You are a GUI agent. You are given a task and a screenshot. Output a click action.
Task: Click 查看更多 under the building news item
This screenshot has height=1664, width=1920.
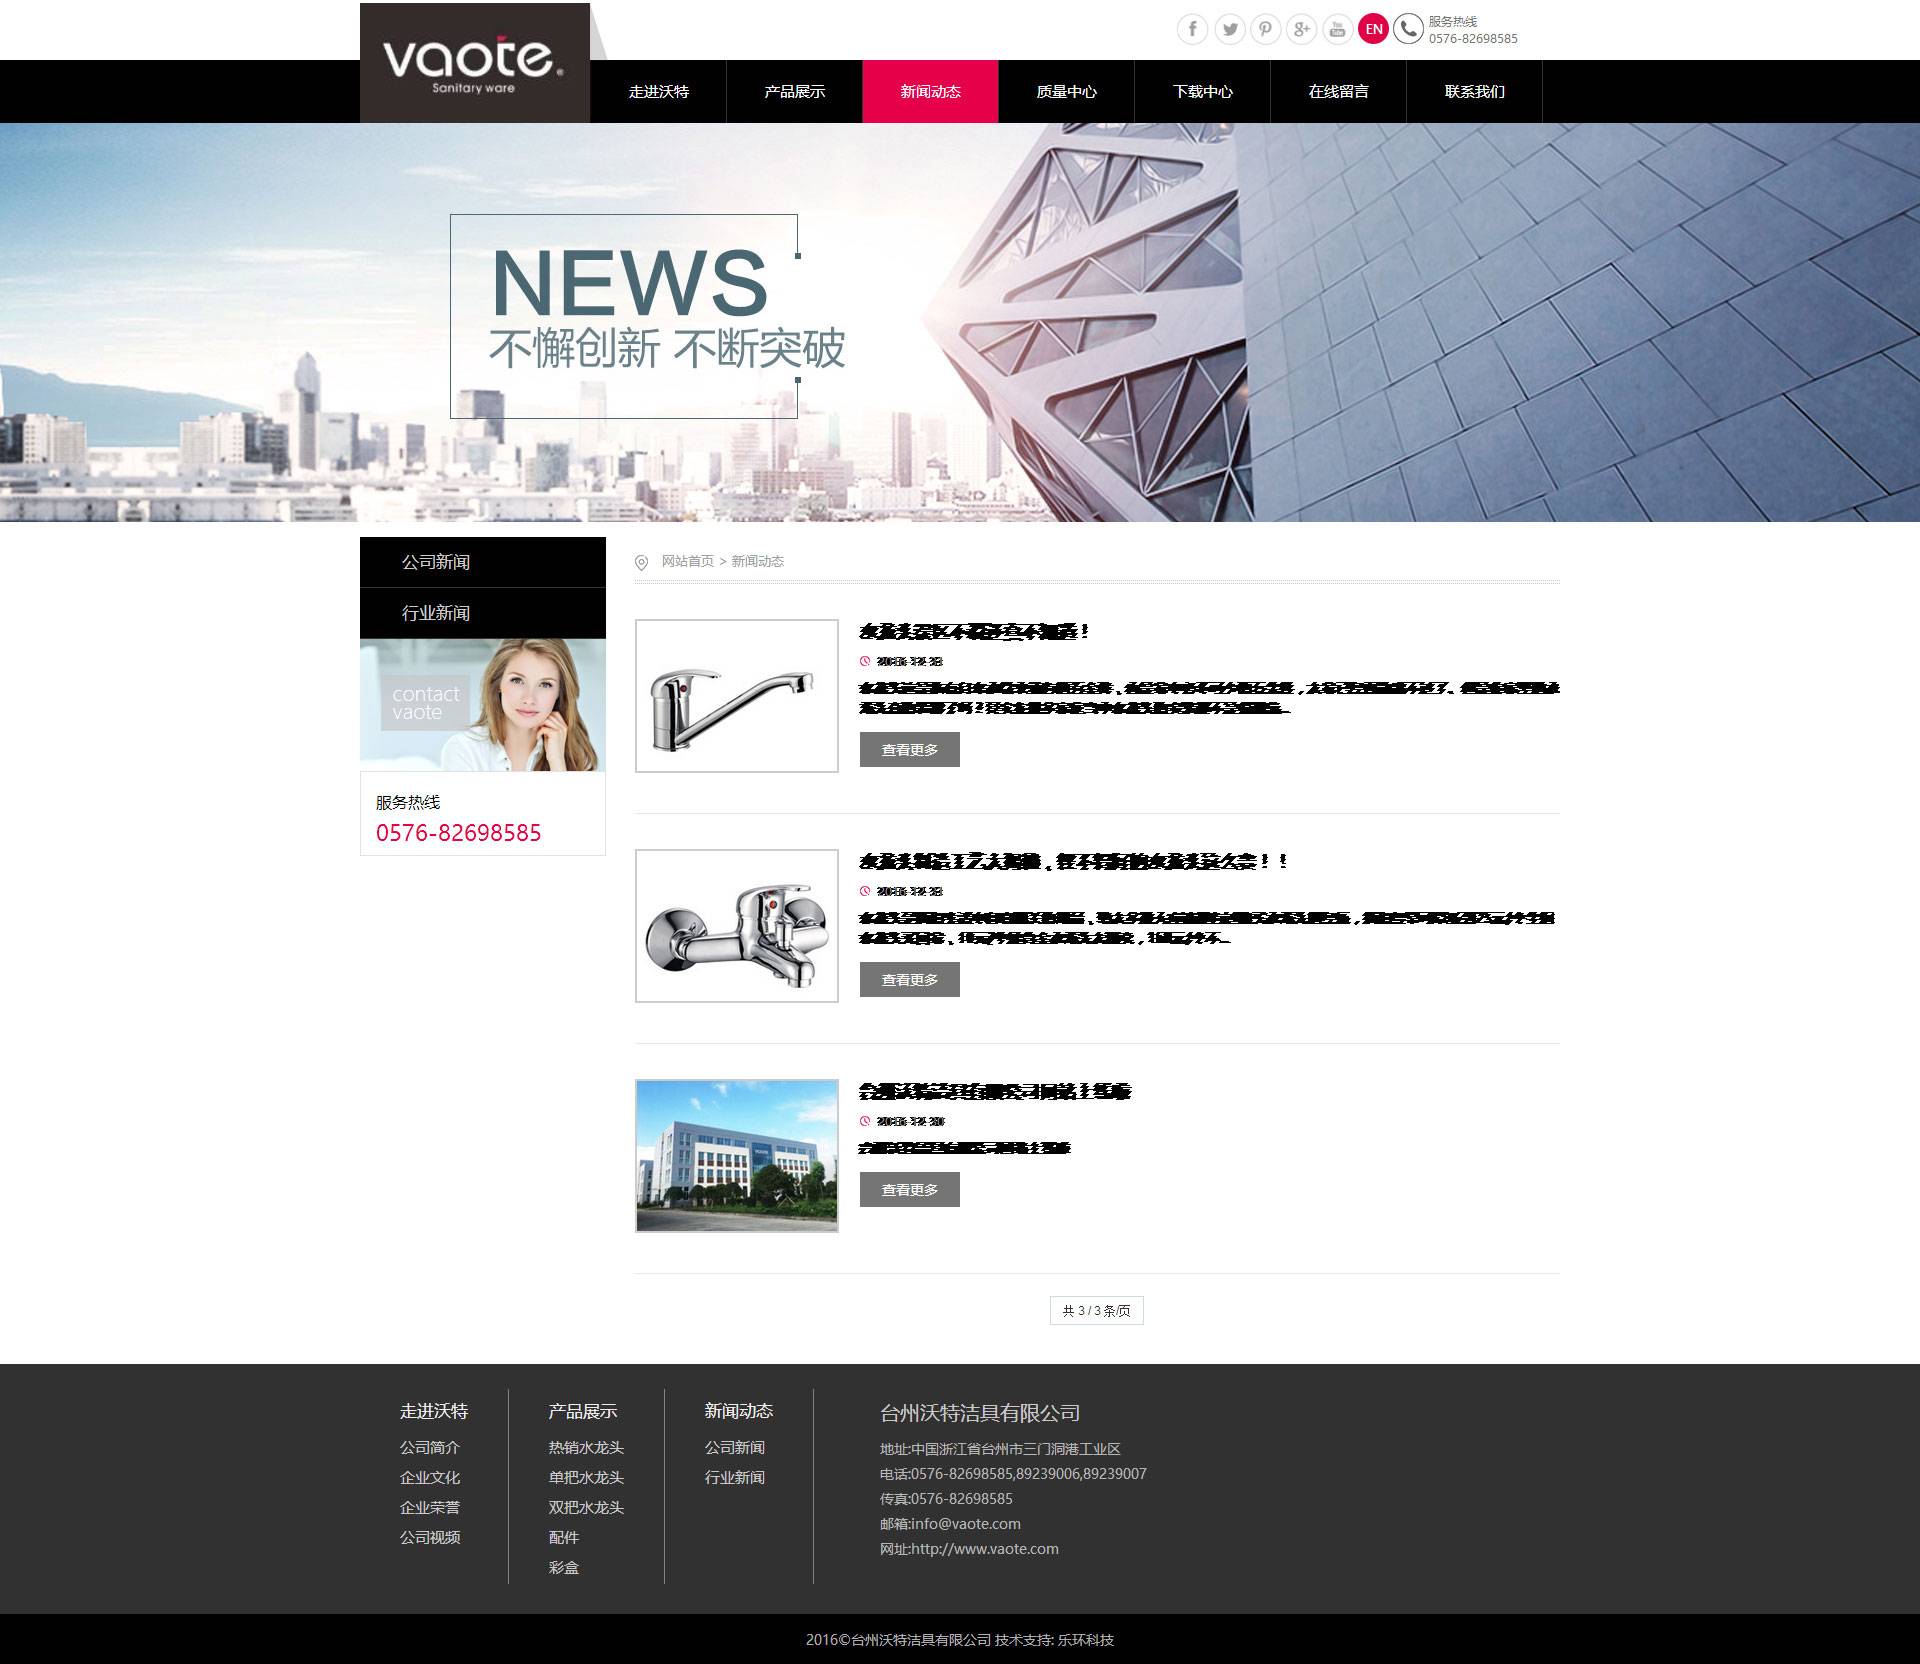[x=909, y=1190]
